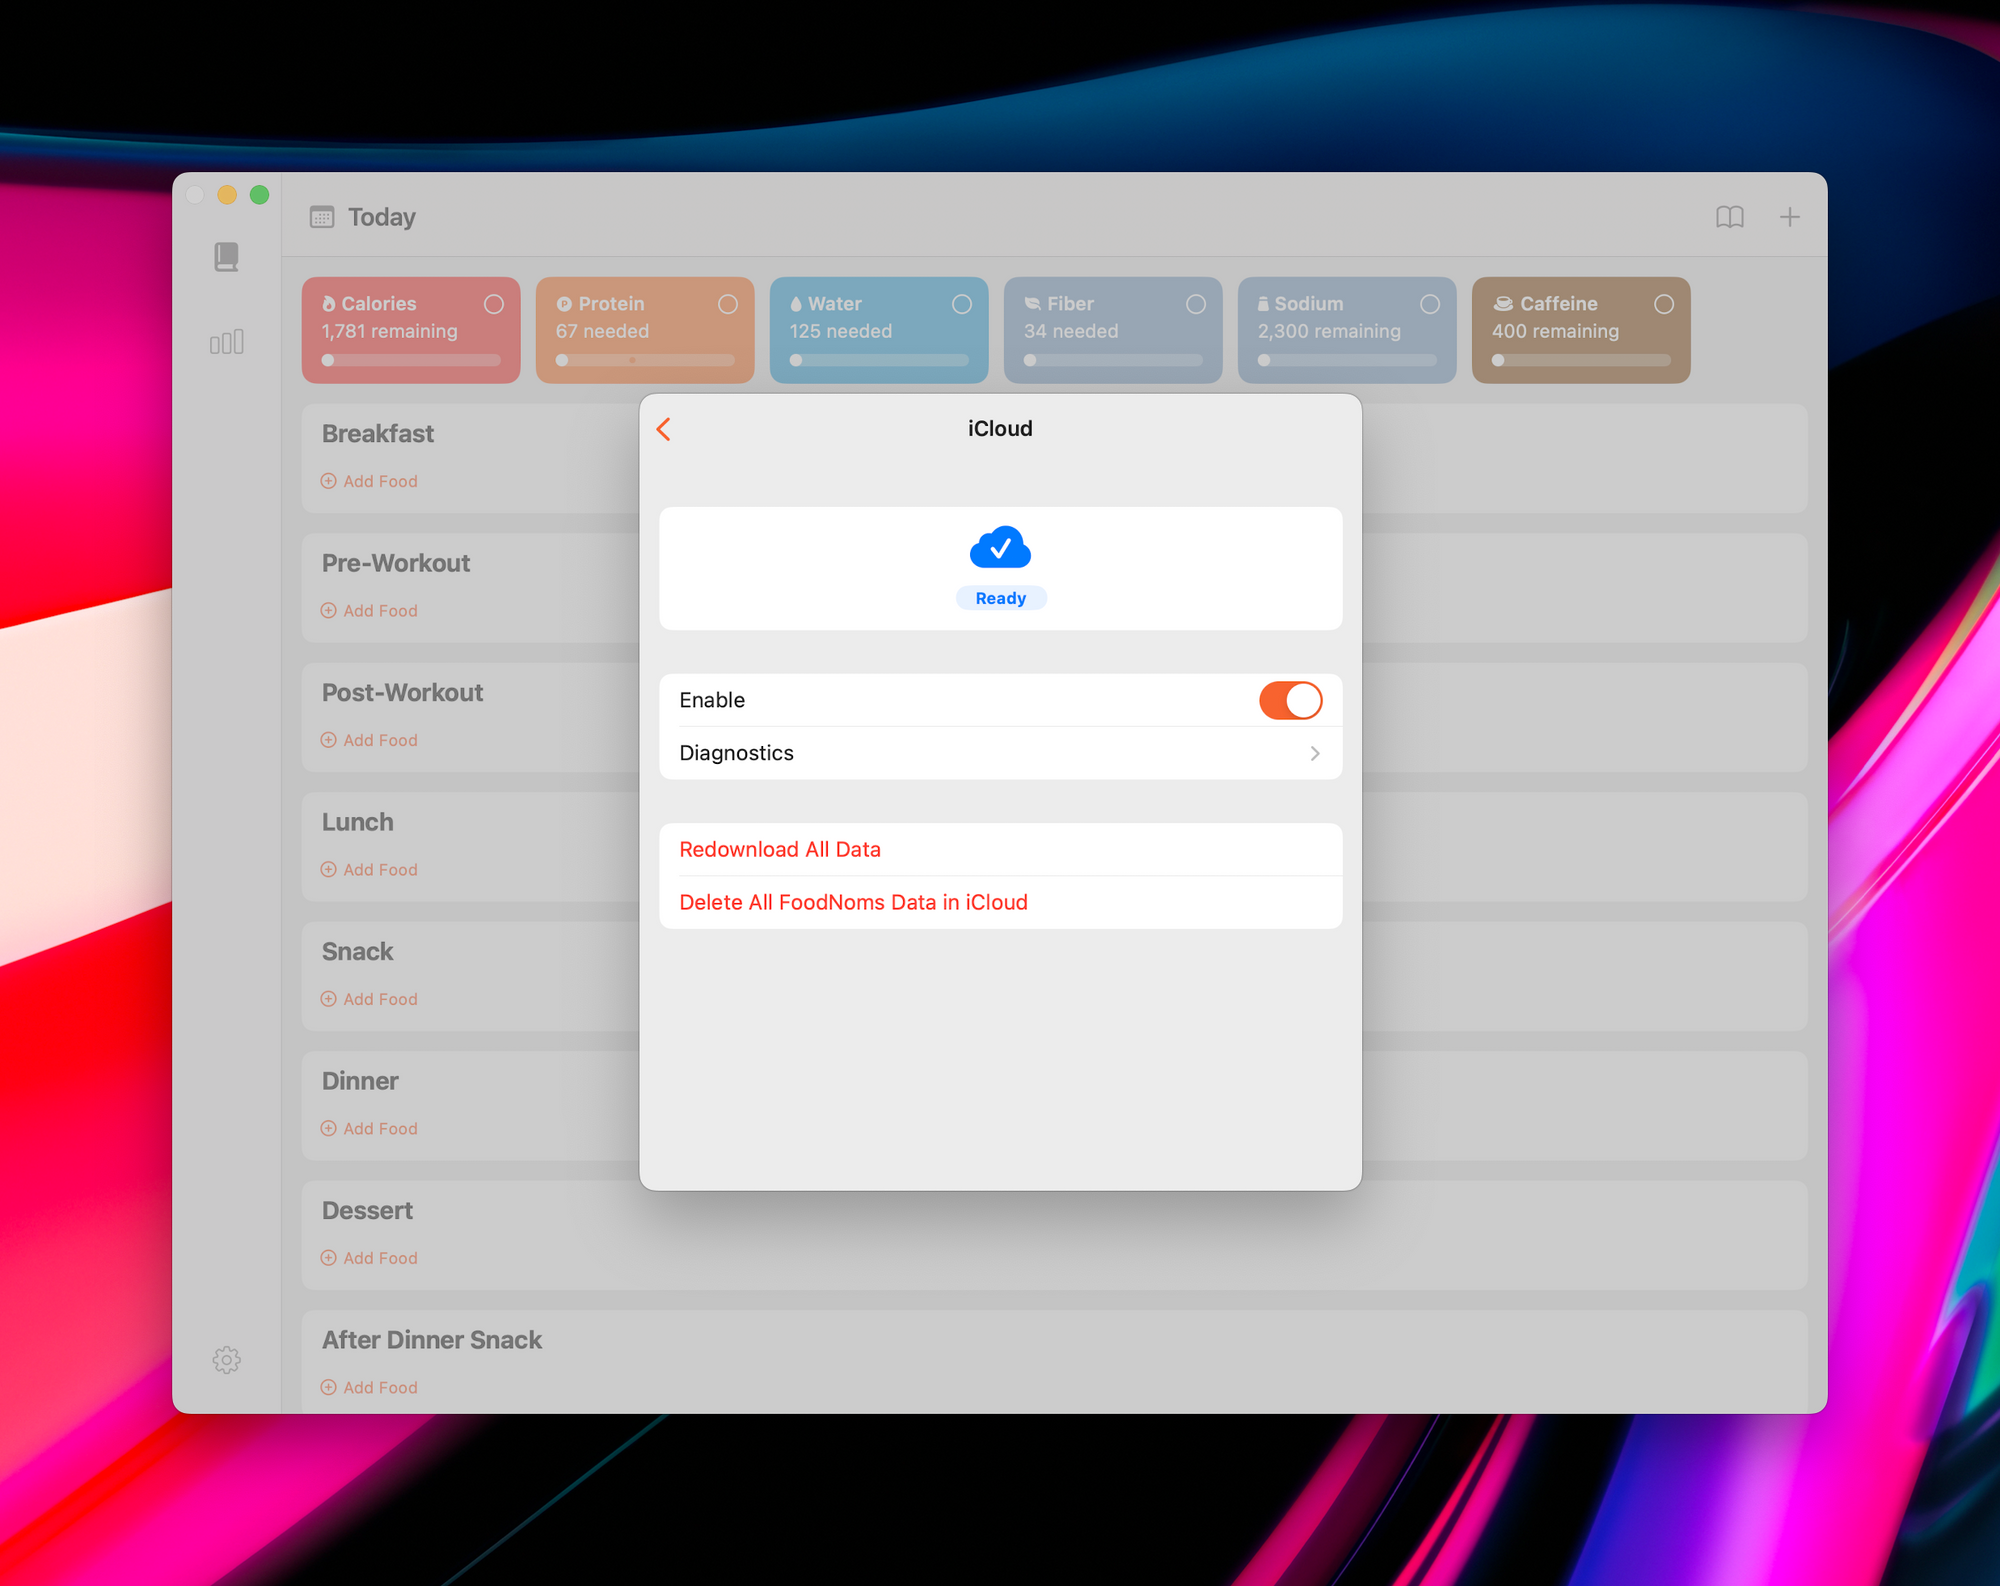The image size is (2000, 1586).
Task: Click the open book library icon
Action: coord(1730,217)
